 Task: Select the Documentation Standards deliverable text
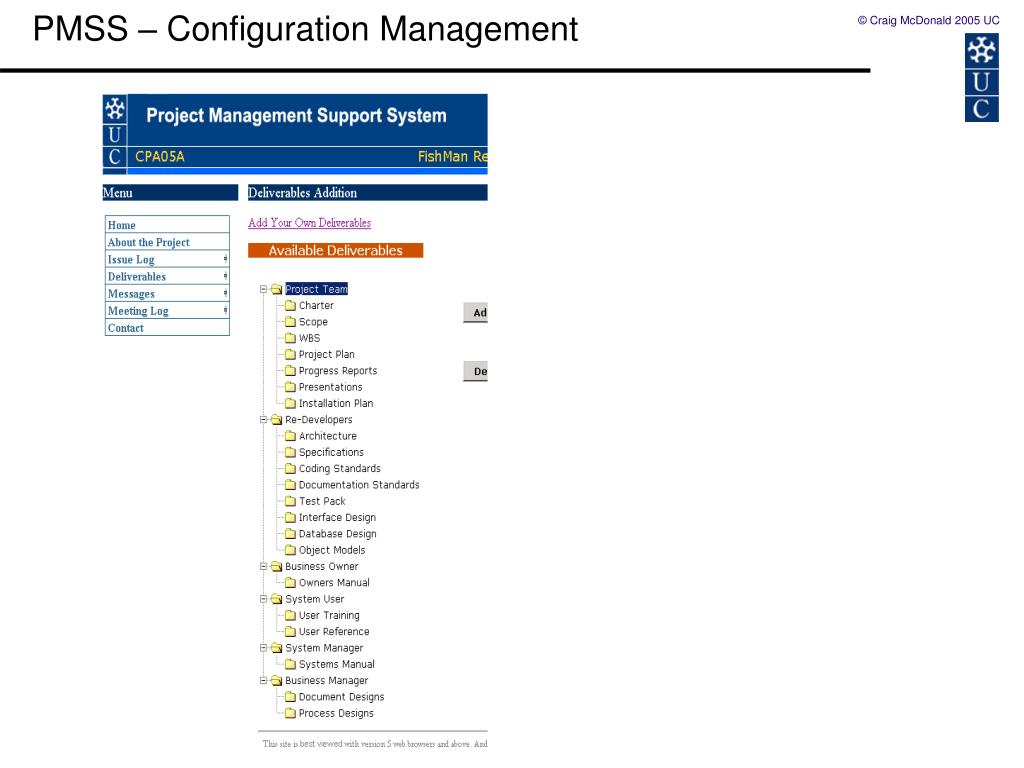pos(359,485)
